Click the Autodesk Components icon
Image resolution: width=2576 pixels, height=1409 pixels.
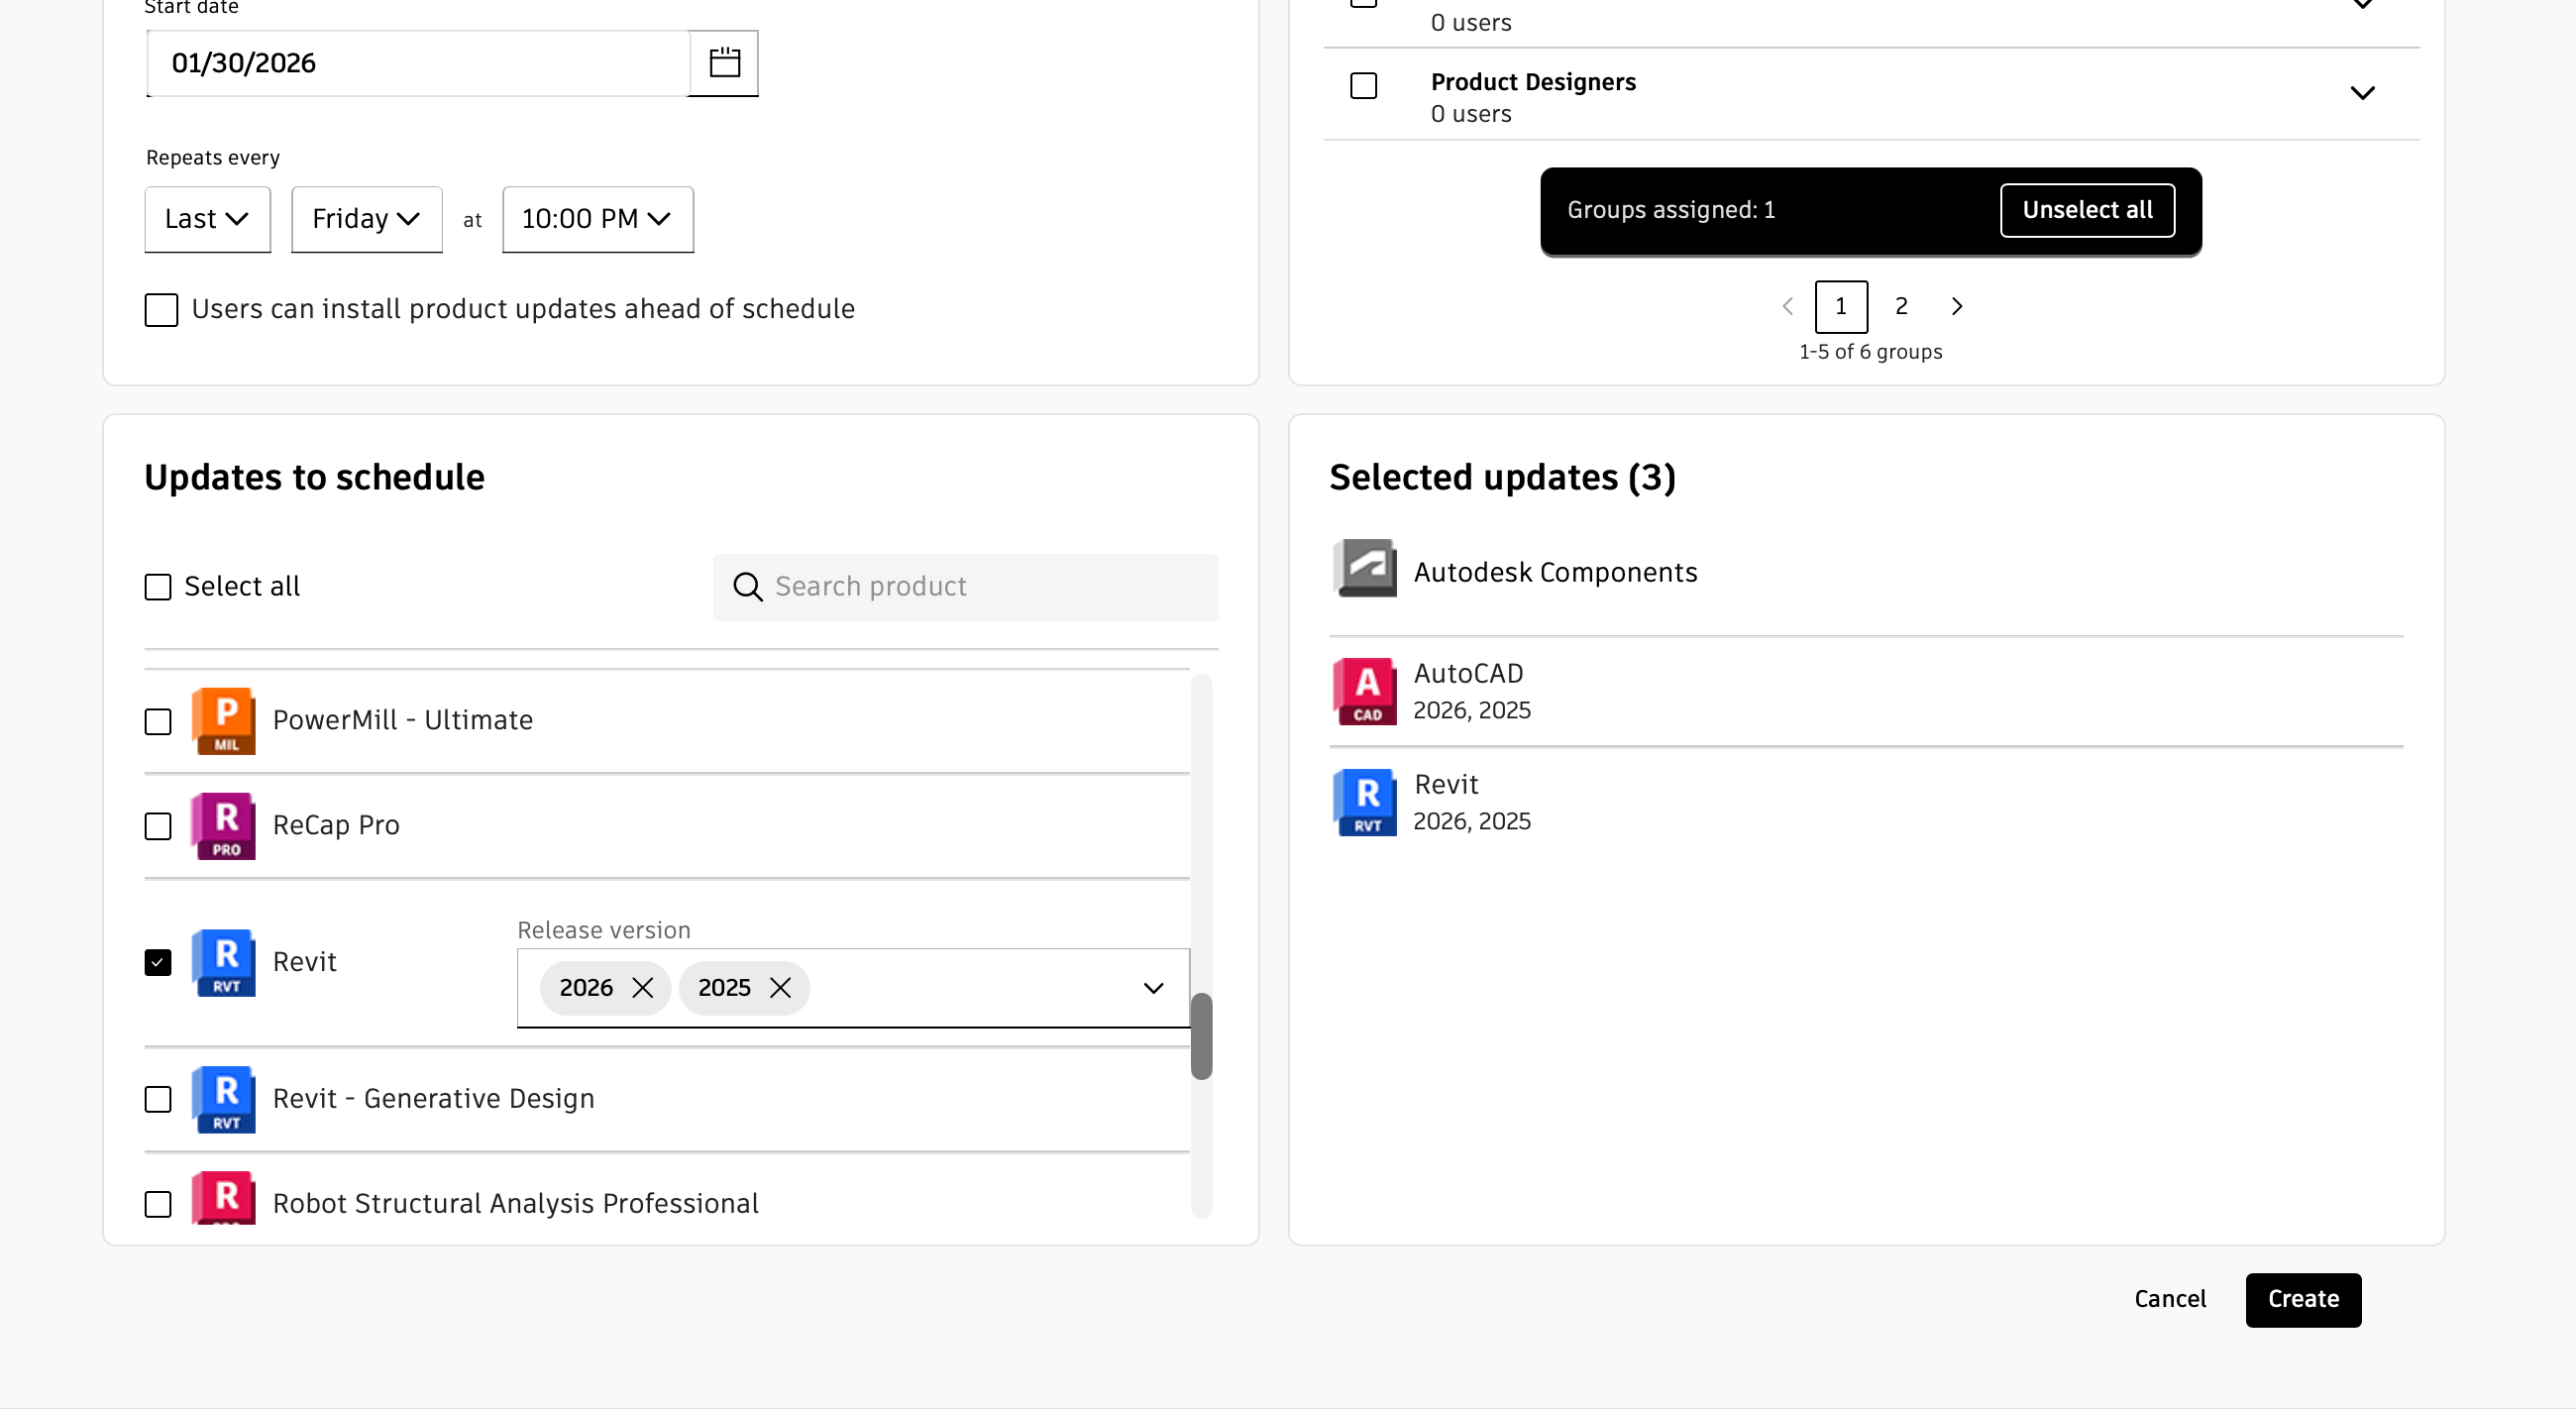point(1365,568)
